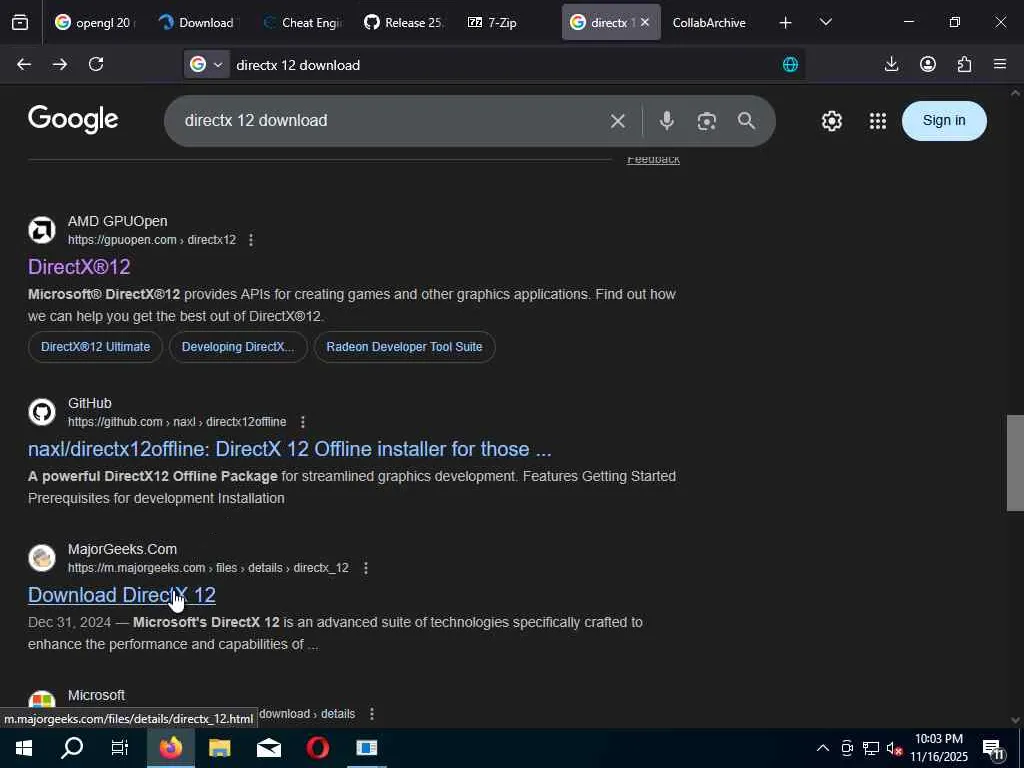
Task: Switch to the Release 25 GitHub tab
Action: click(x=404, y=23)
